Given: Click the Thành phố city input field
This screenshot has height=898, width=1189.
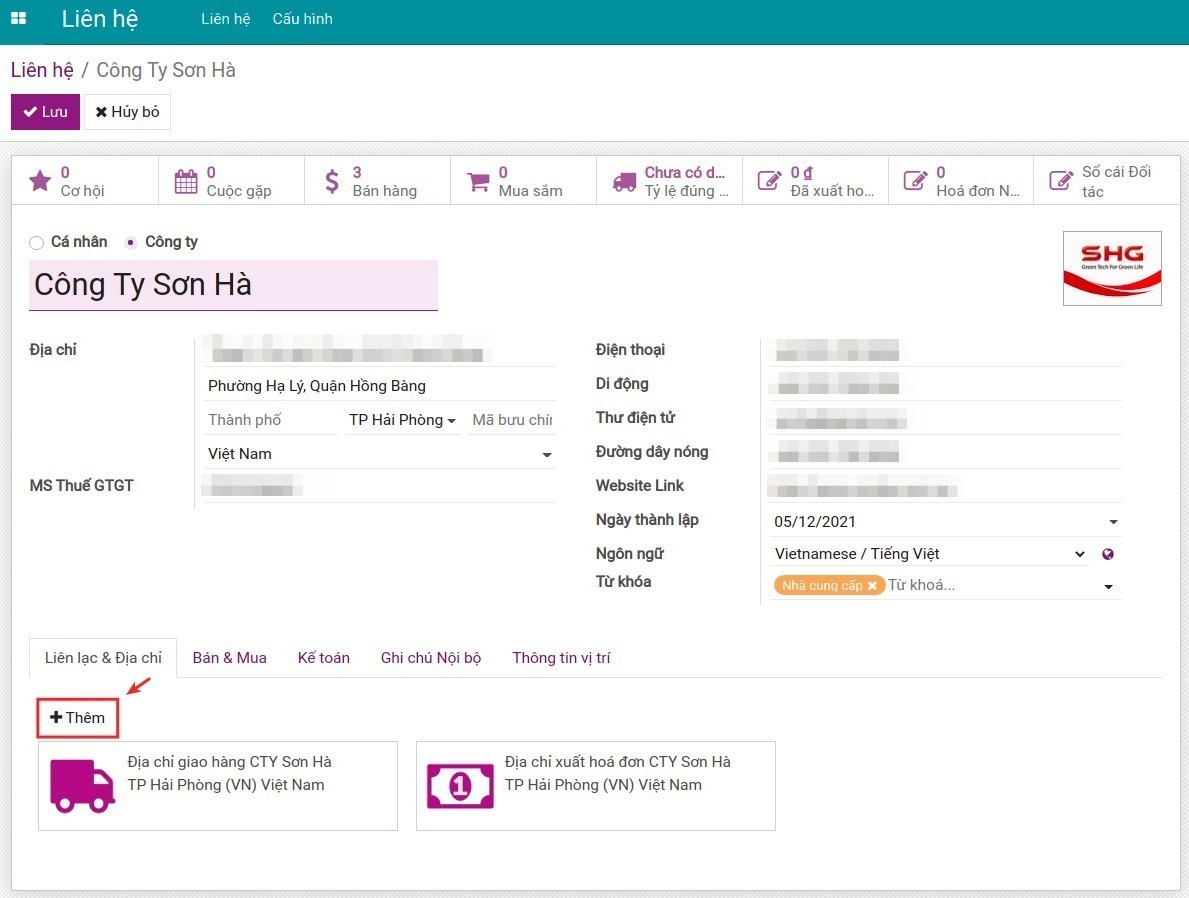Looking at the screenshot, I should point(271,420).
